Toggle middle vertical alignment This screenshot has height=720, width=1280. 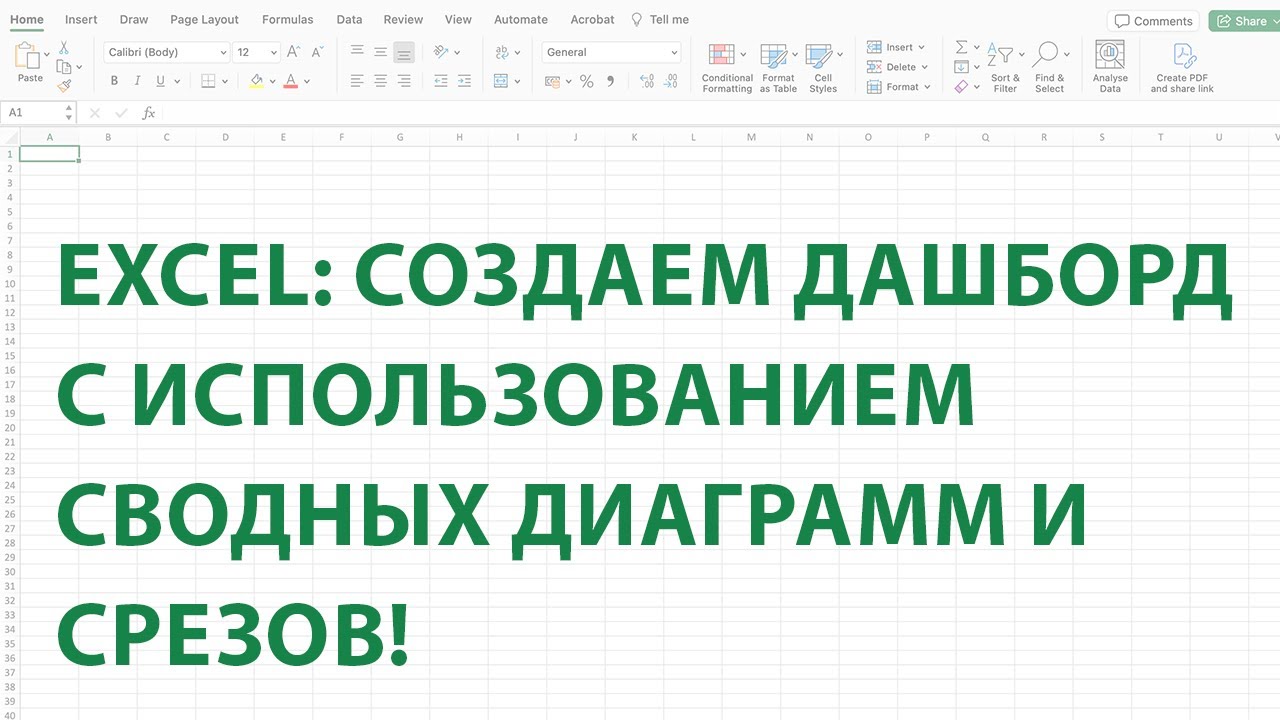(380, 52)
